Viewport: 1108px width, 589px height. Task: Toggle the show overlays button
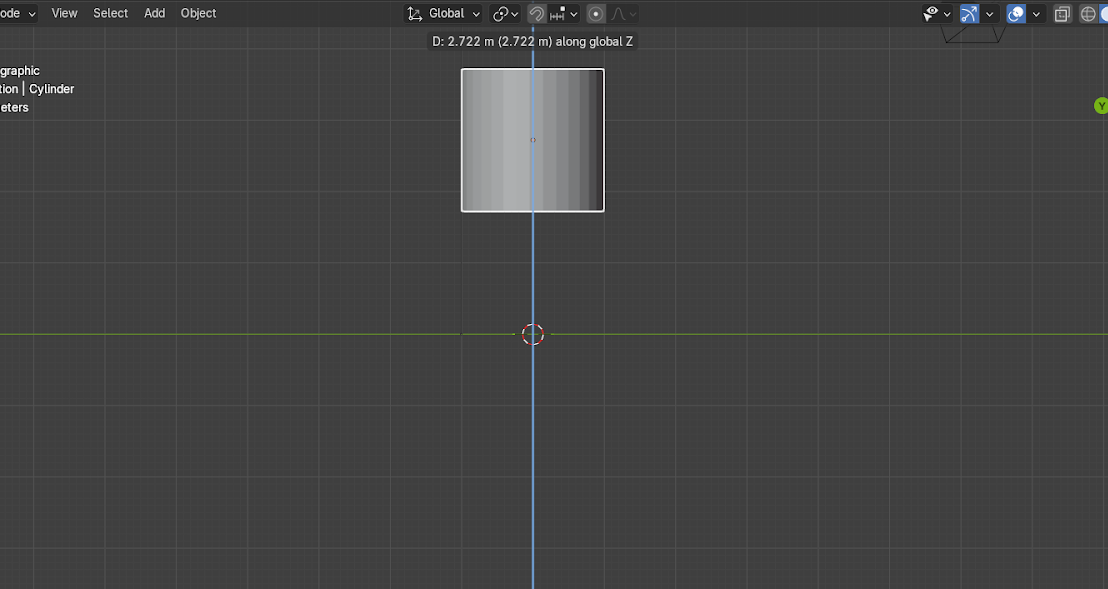[x=1016, y=13]
